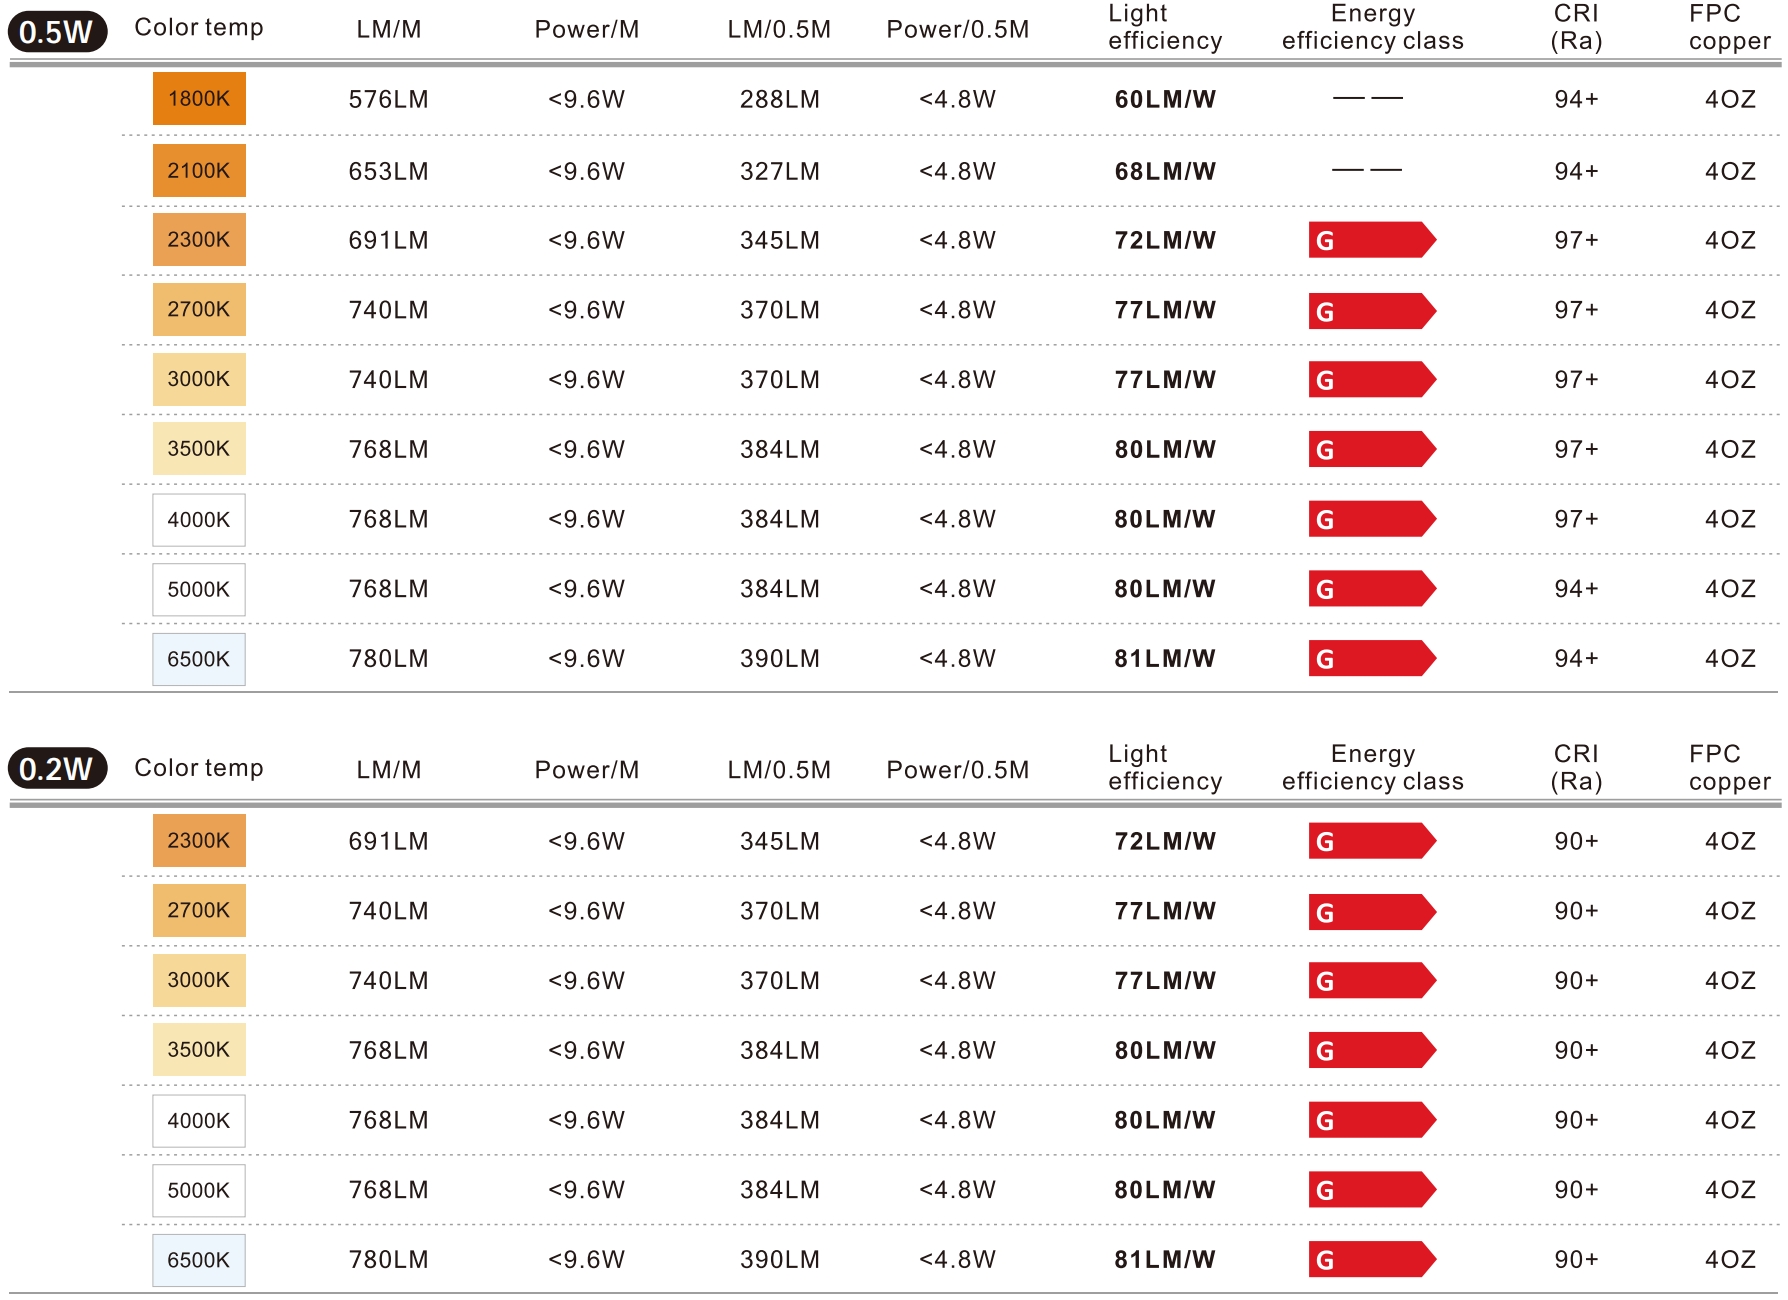Select G energy arrow in 0.5W table's 6500K row
1788x1300 pixels.
click(x=1371, y=658)
